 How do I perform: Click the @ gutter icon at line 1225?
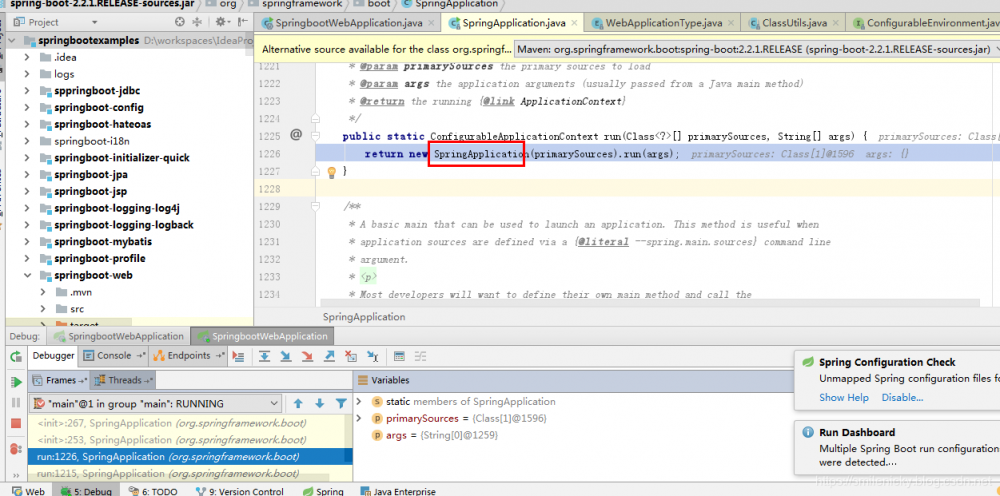(x=296, y=135)
